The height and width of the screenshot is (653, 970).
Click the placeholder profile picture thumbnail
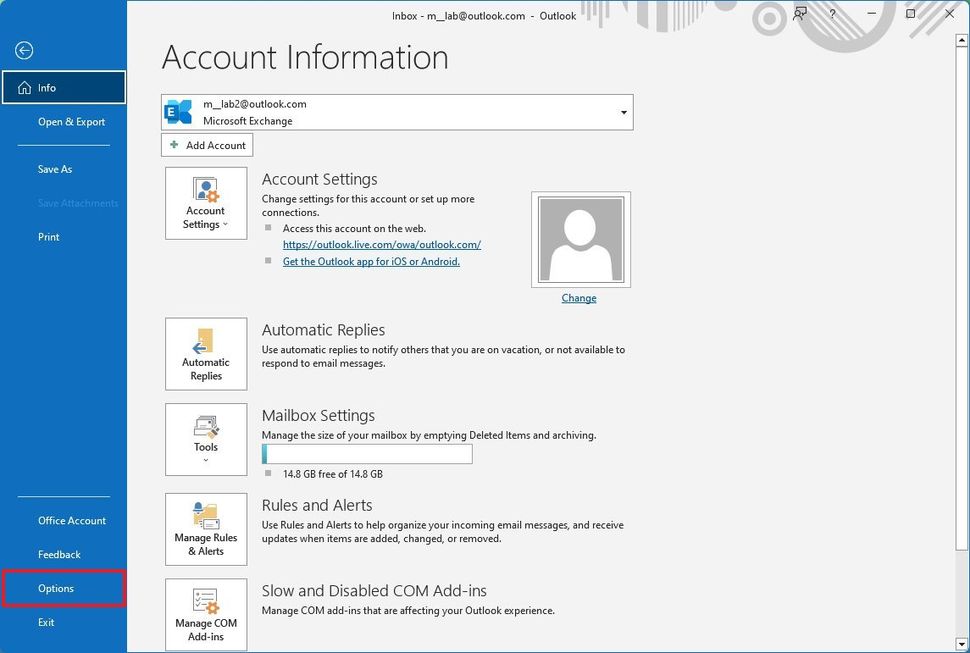[580, 238]
